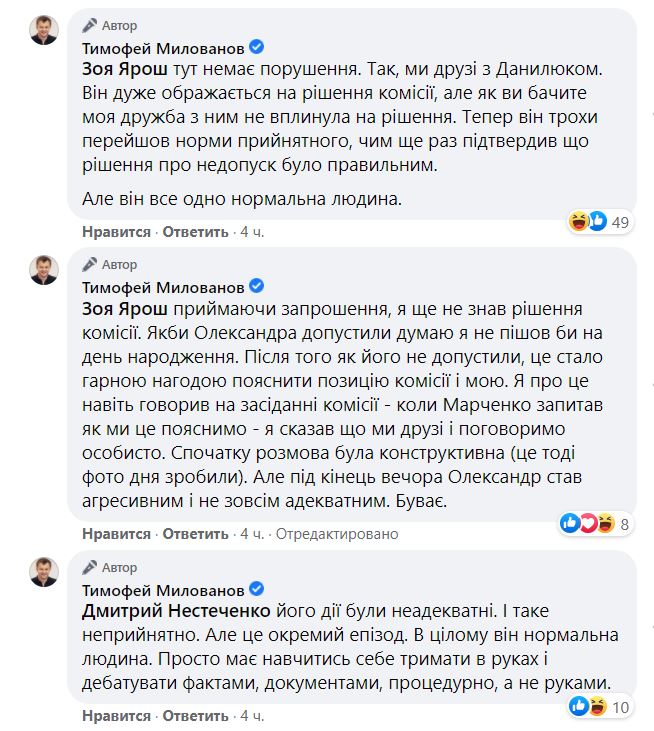Reply to second comment via Ответить
Viewport: 654px width, 731px height.
(x=194, y=534)
